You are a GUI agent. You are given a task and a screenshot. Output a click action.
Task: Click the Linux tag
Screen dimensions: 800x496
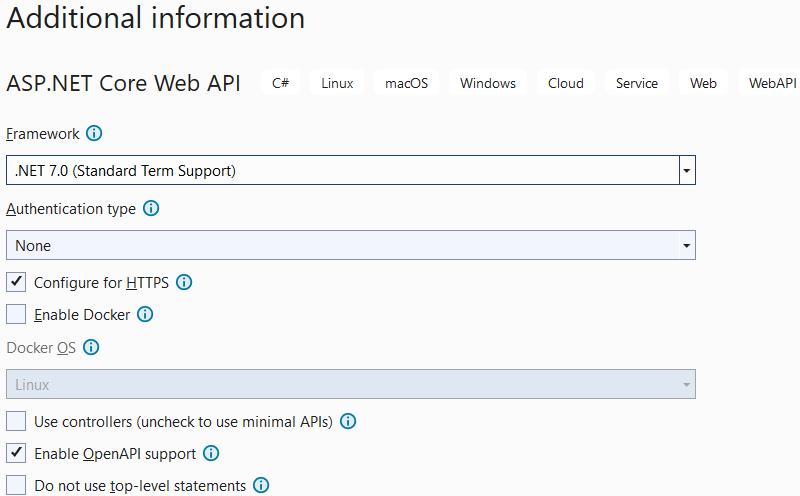pyautogui.click(x=337, y=83)
